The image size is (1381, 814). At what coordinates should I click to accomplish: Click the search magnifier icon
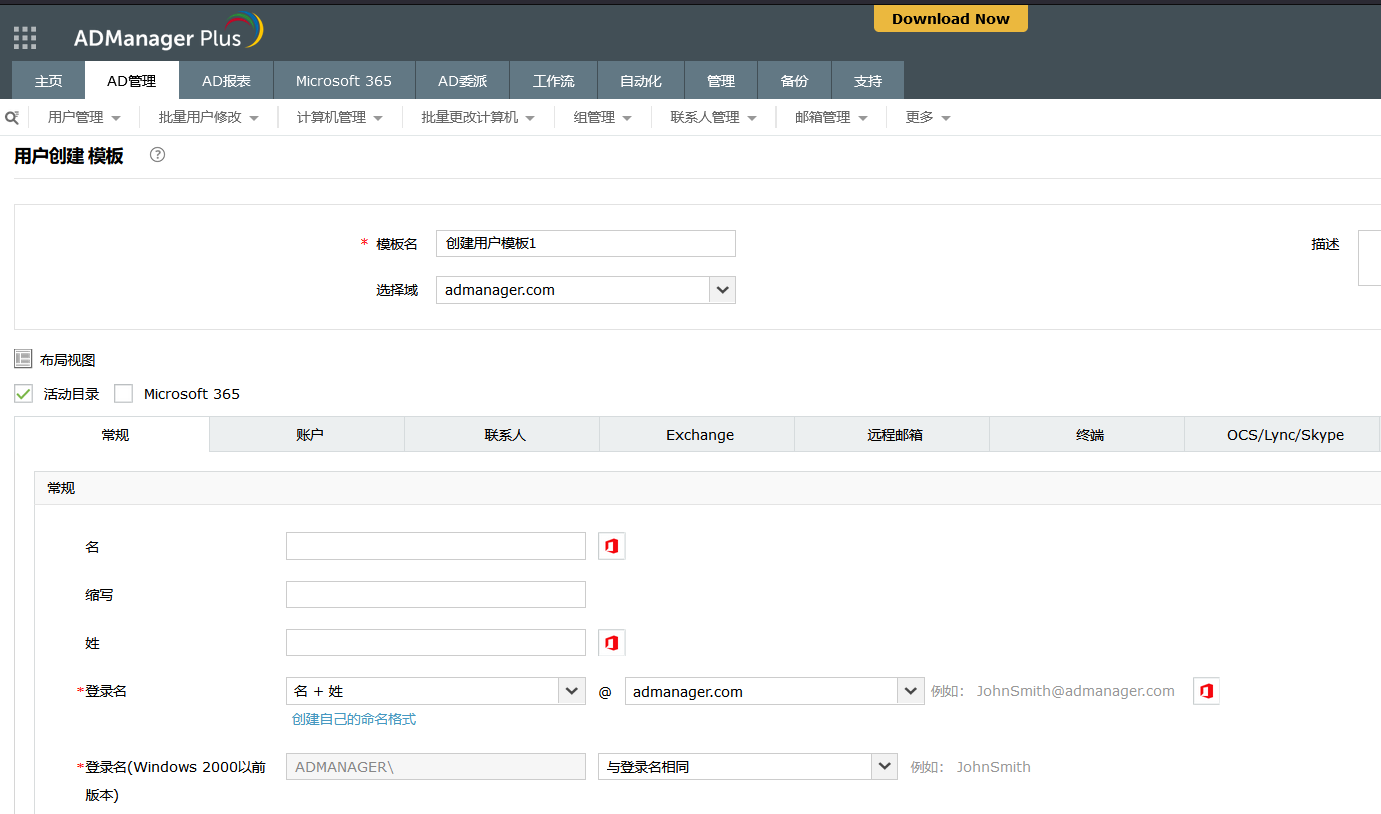click(x=12, y=118)
